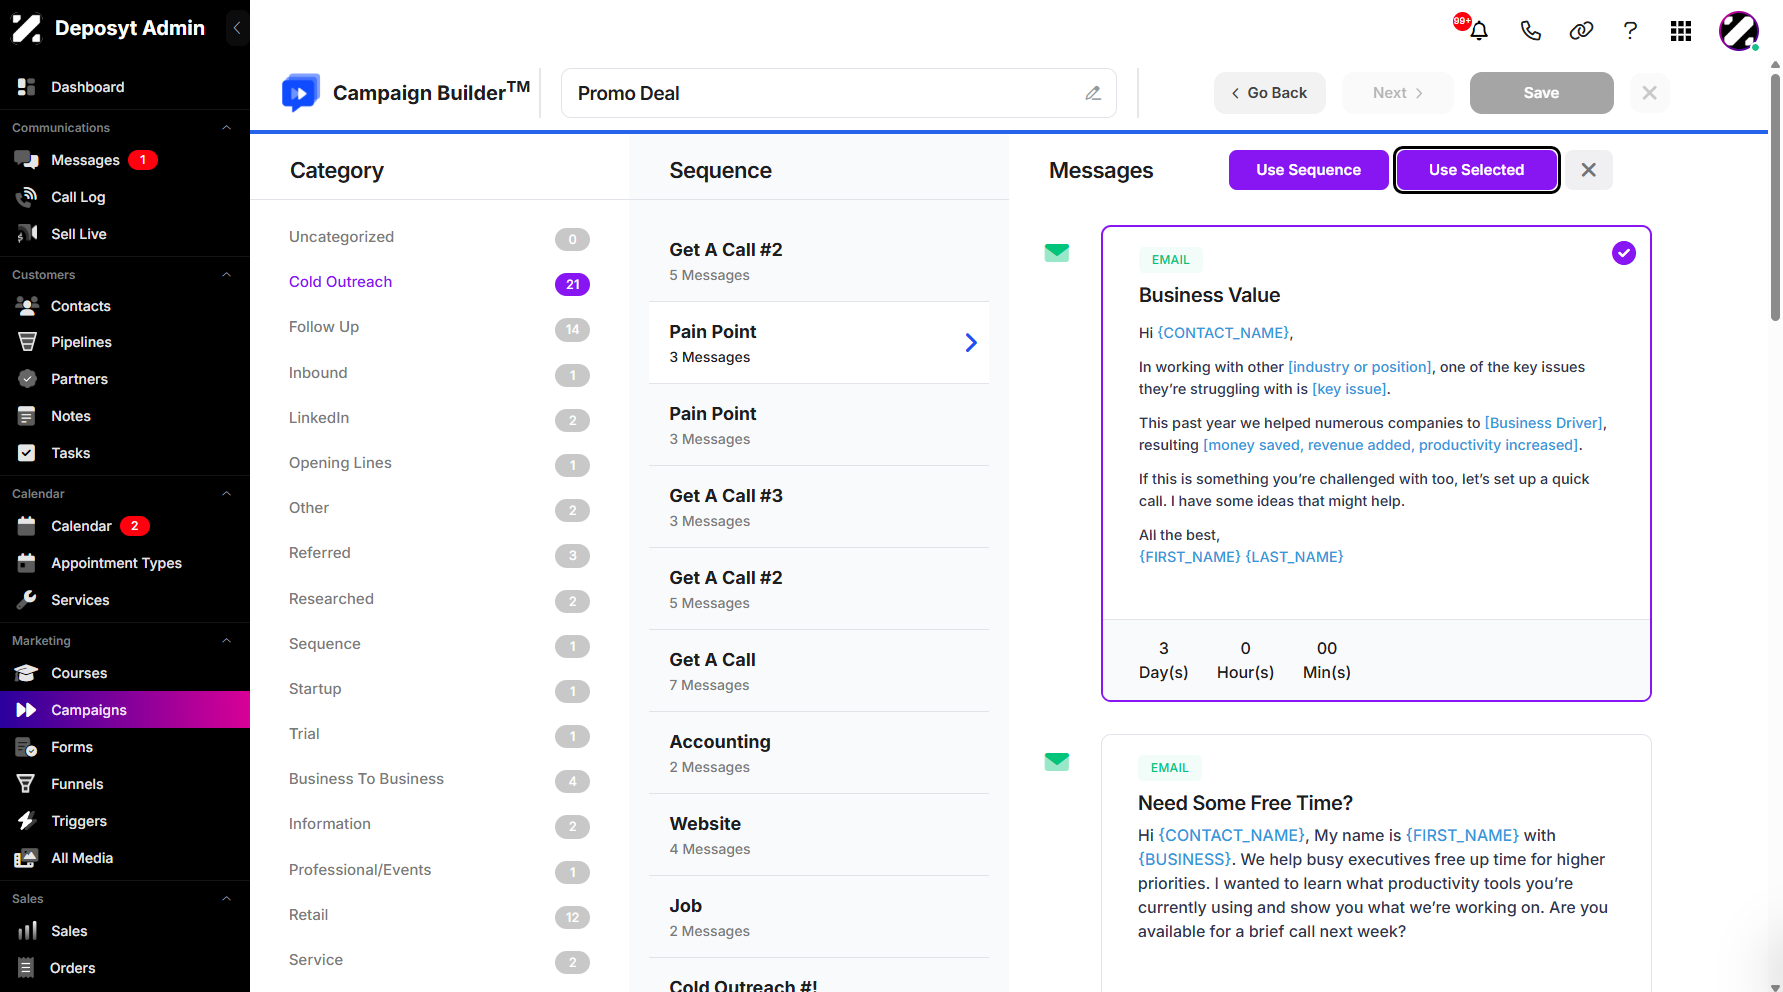Select the Website sequence
The image size is (1783, 992).
(x=819, y=835)
